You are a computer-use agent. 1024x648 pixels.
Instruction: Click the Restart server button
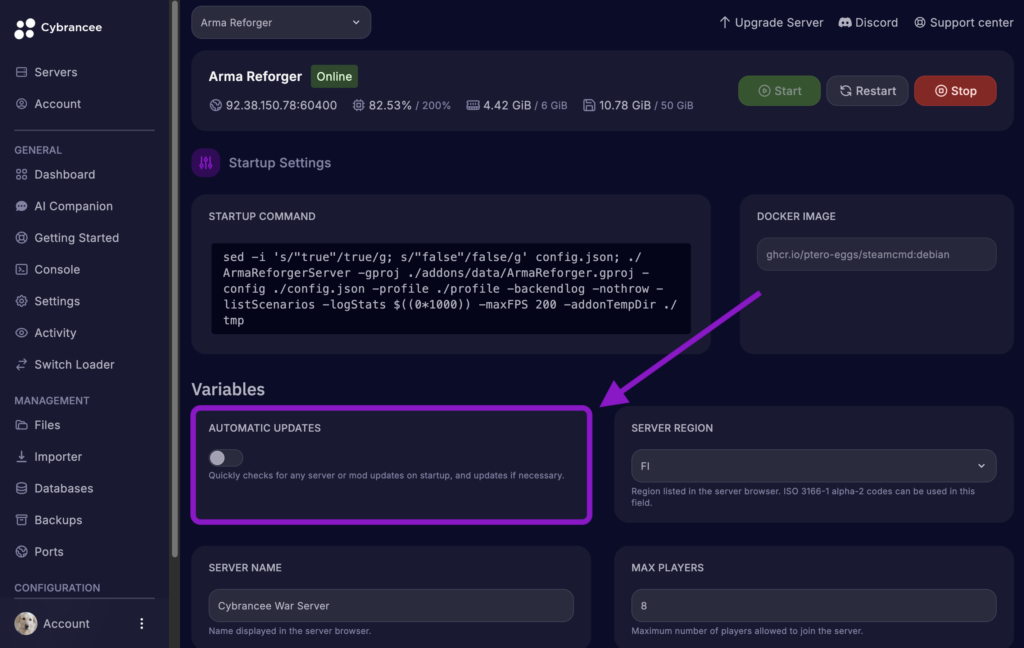pos(867,91)
